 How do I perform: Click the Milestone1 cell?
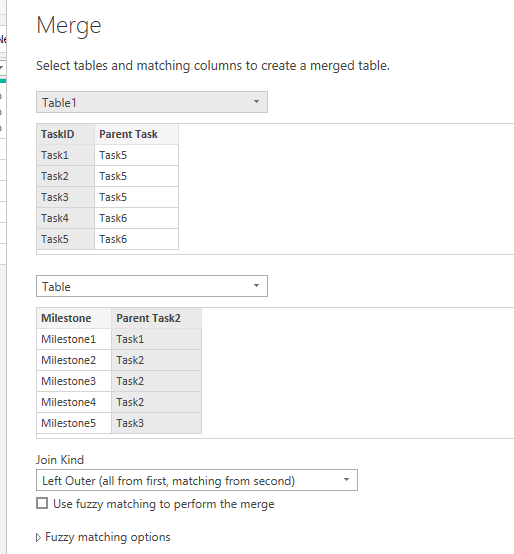tap(74, 339)
